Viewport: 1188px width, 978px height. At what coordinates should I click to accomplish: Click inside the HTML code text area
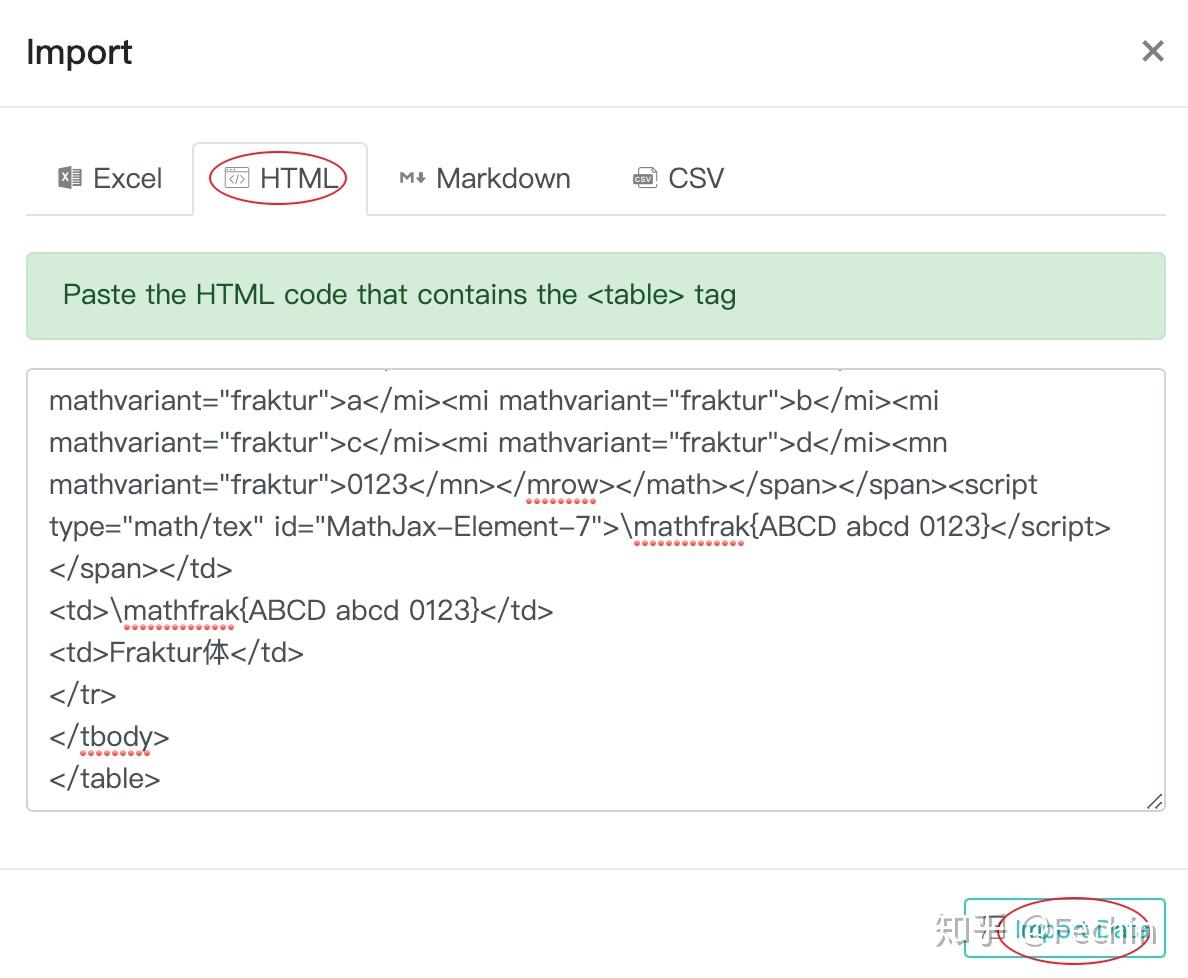(594, 590)
